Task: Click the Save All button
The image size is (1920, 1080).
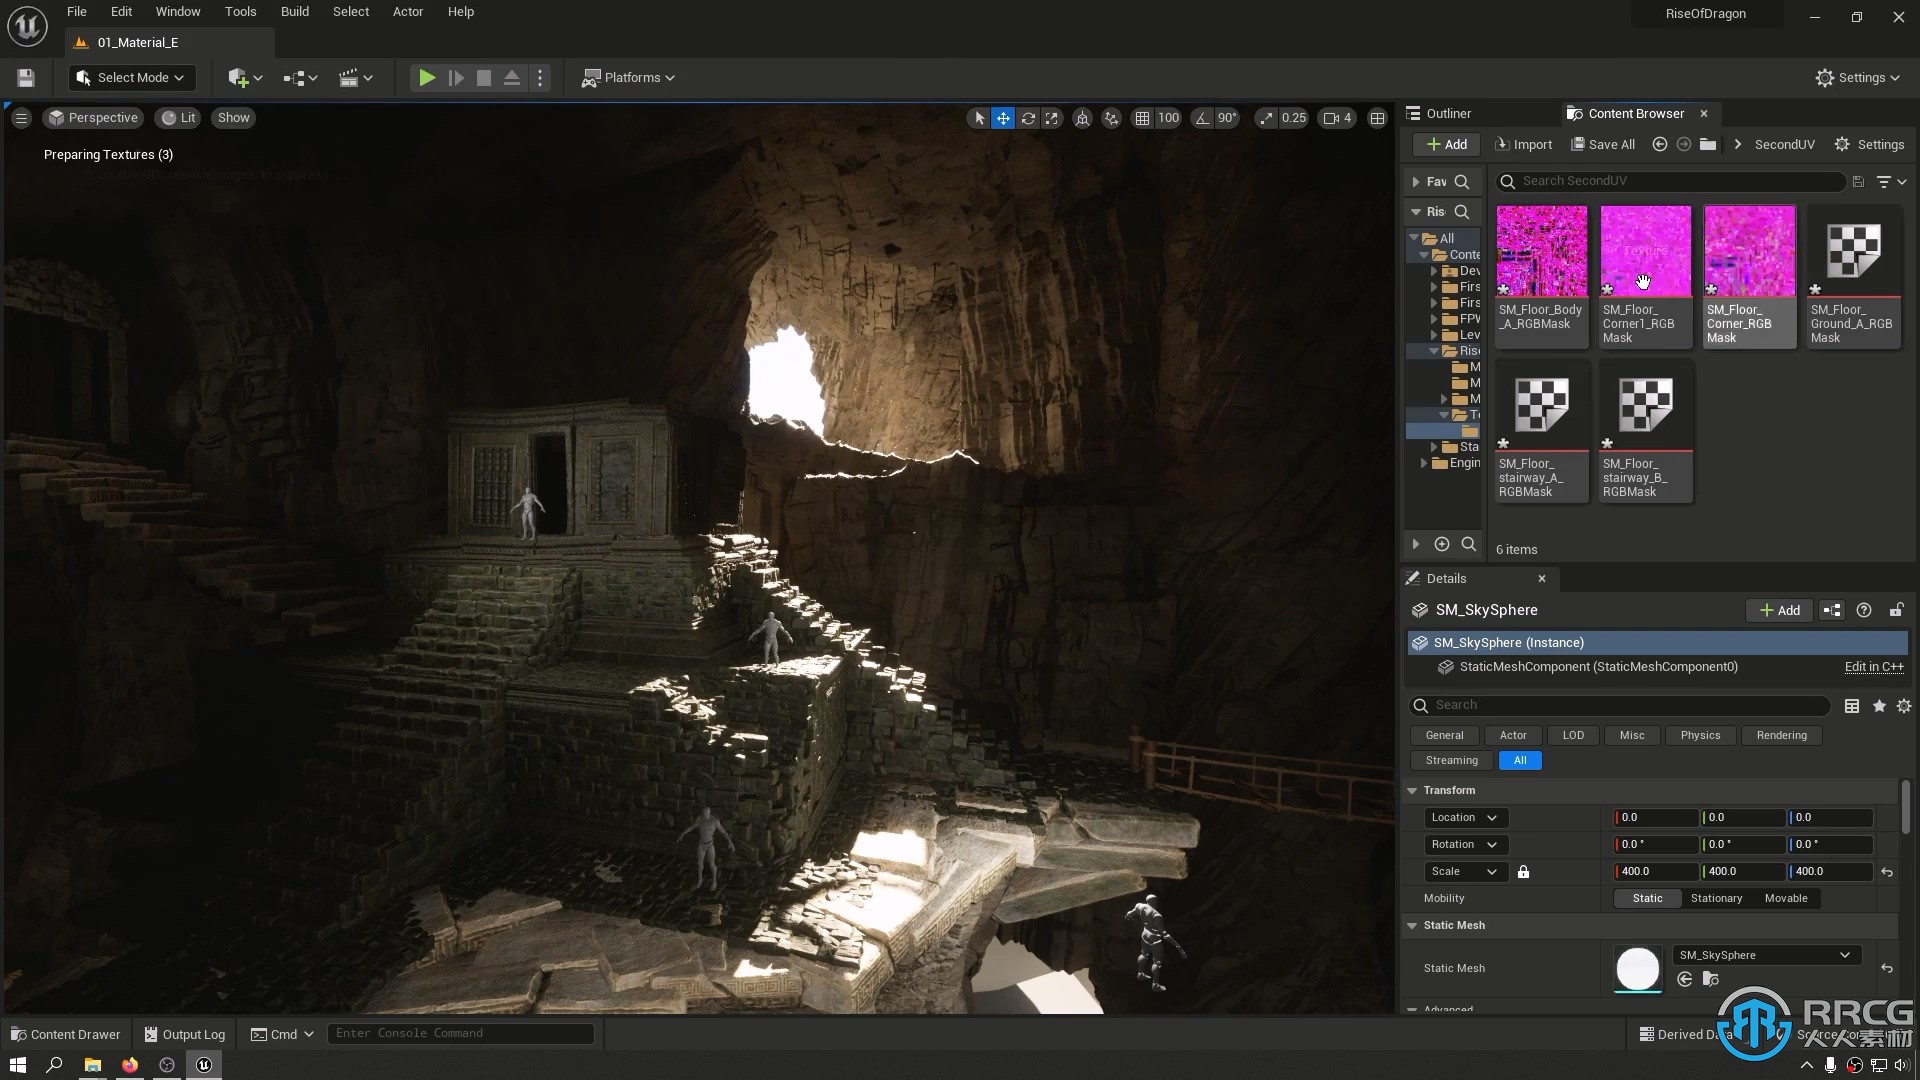Action: pyautogui.click(x=1601, y=144)
